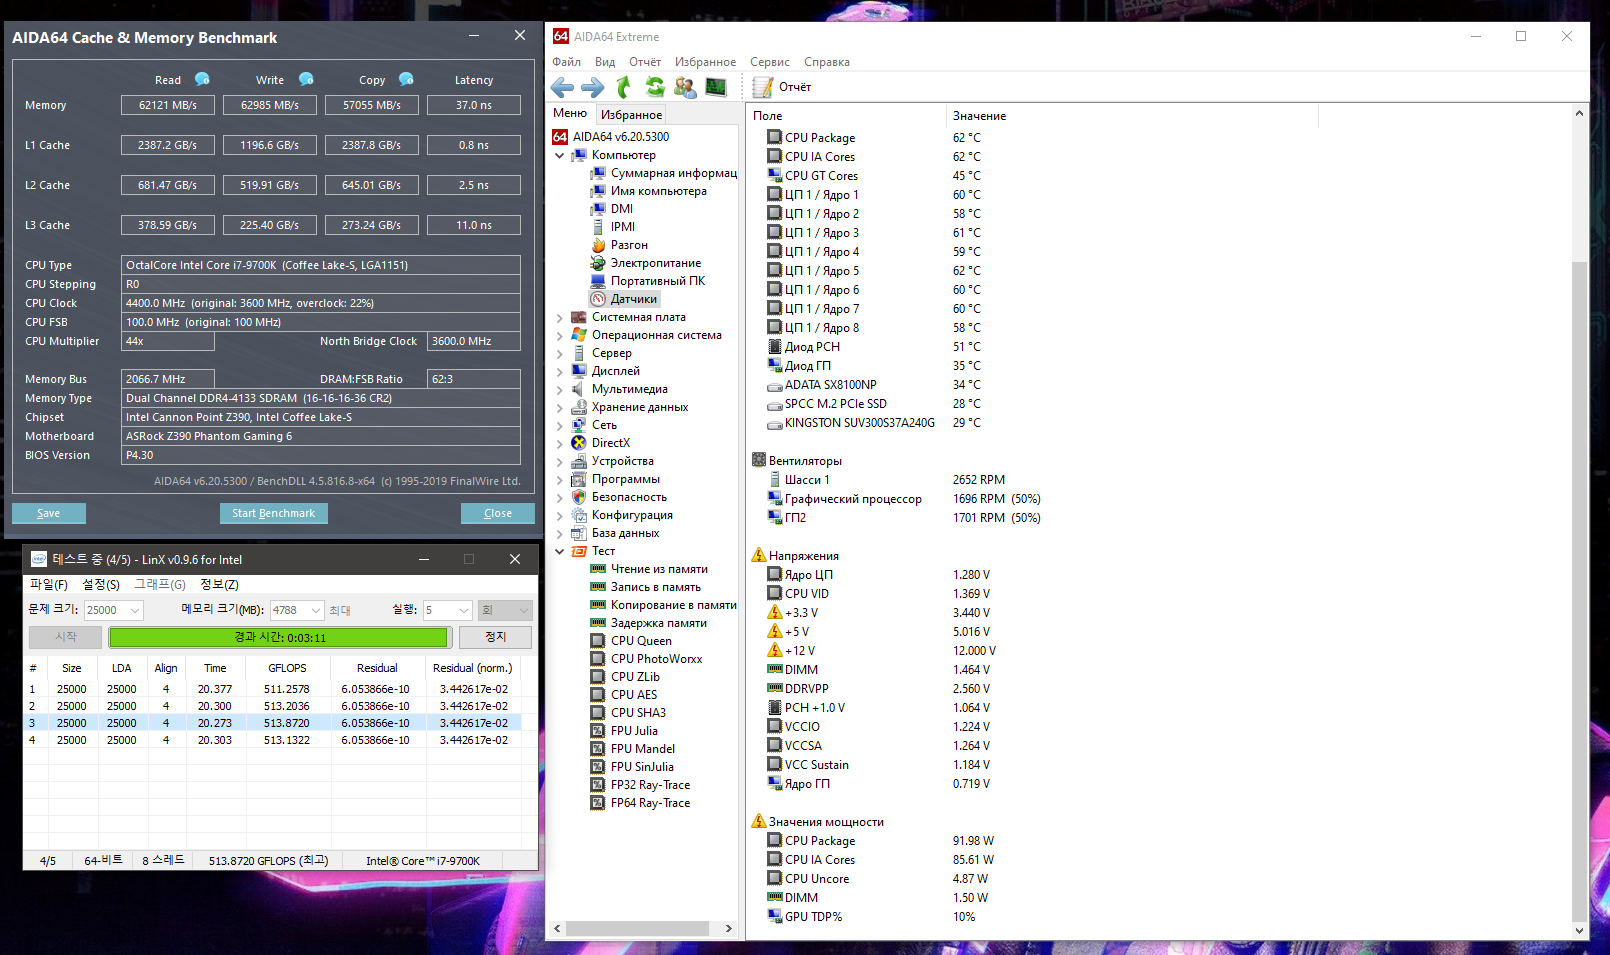Open the 정보(Z) menu in LinX
1610x955 pixels.
[219, 585]
